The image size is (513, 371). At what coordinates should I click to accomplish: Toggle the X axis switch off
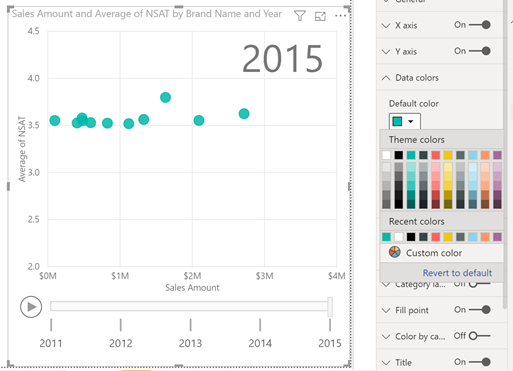[x=479, y=25]
